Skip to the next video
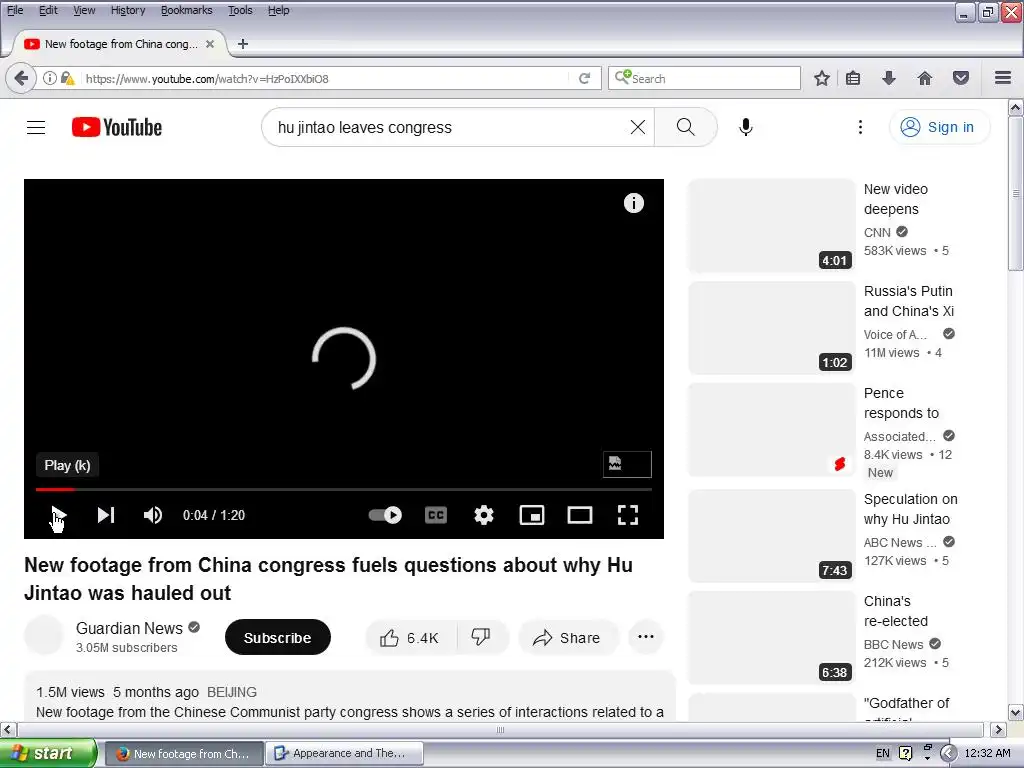The width and height of the screenshot is (1024, 768). tap(106, 515)
